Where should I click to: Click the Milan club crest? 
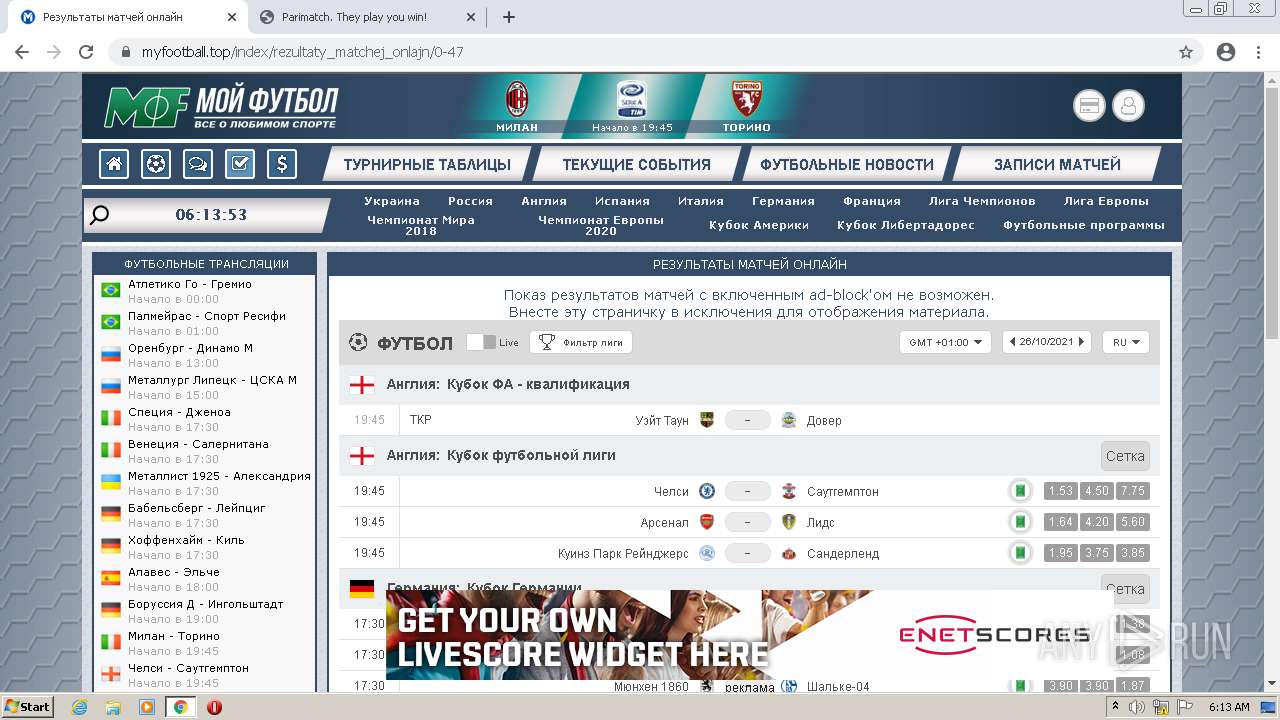[517, 99]
